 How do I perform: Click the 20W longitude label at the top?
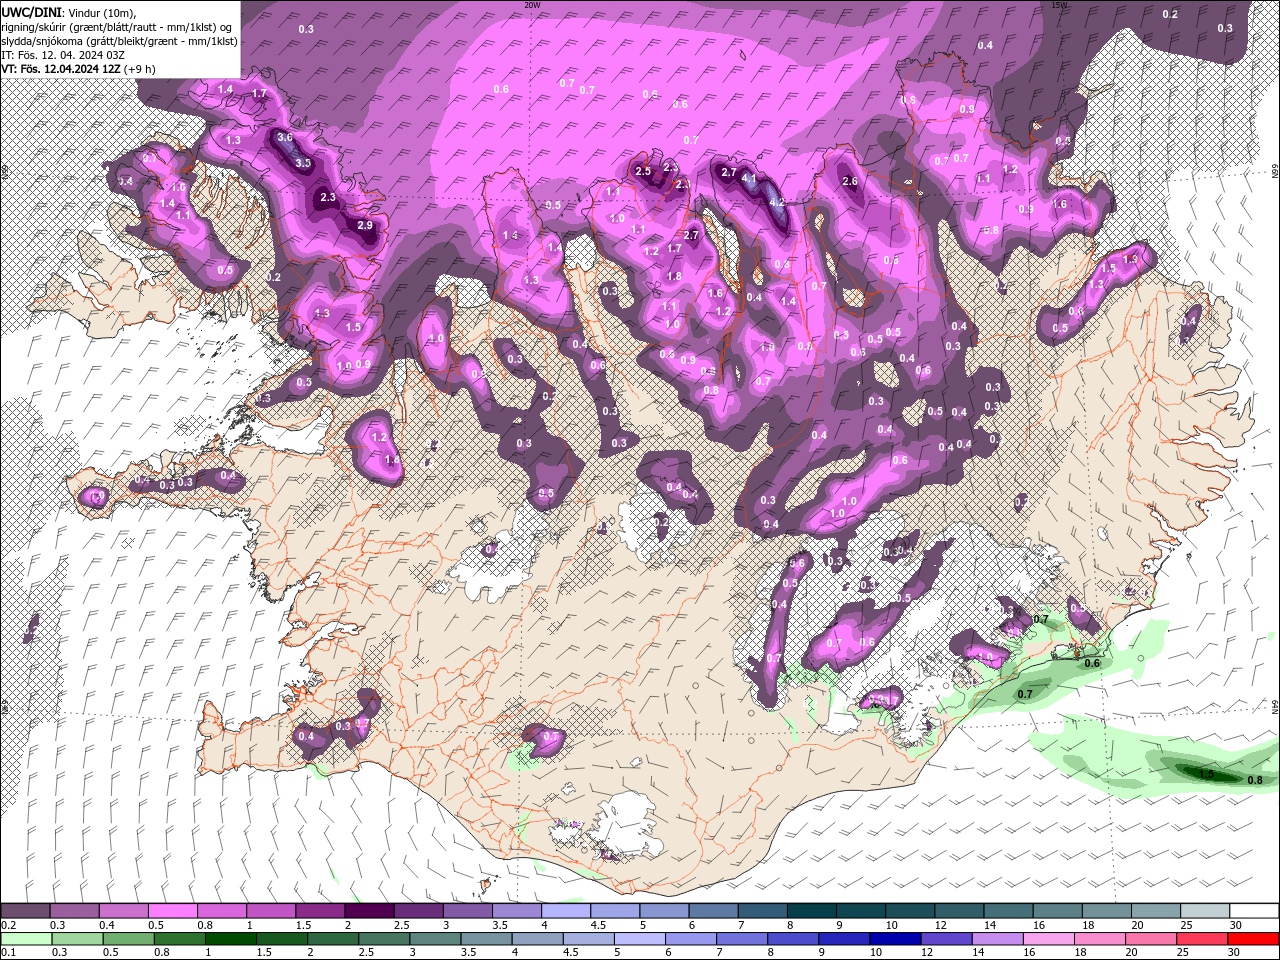532,5
